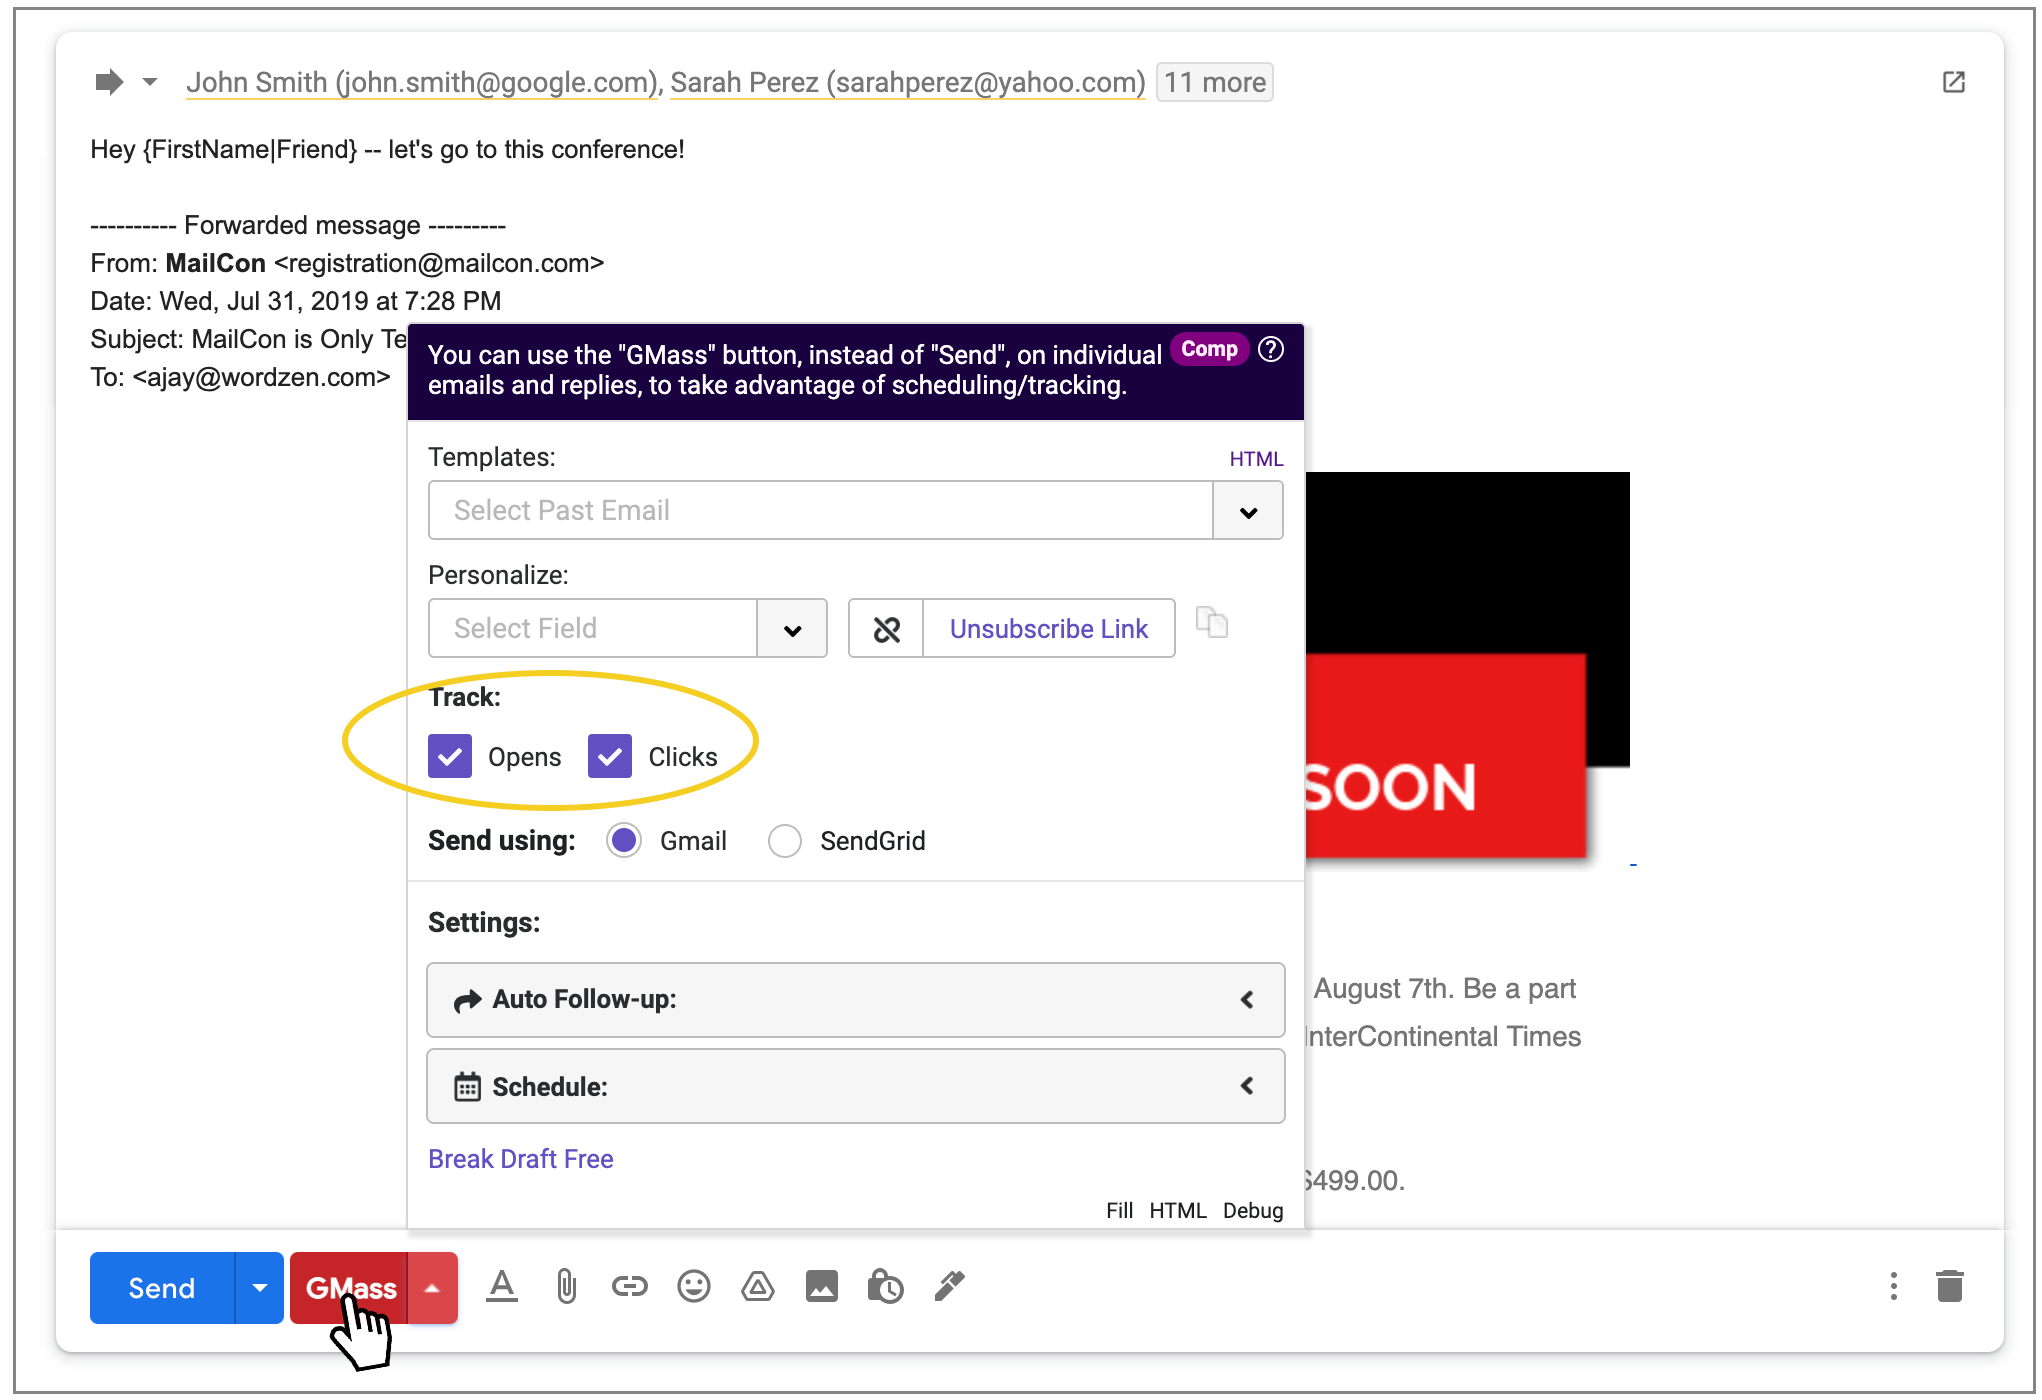Uncheck the Clicks tracking checkbox

(610, 756)
